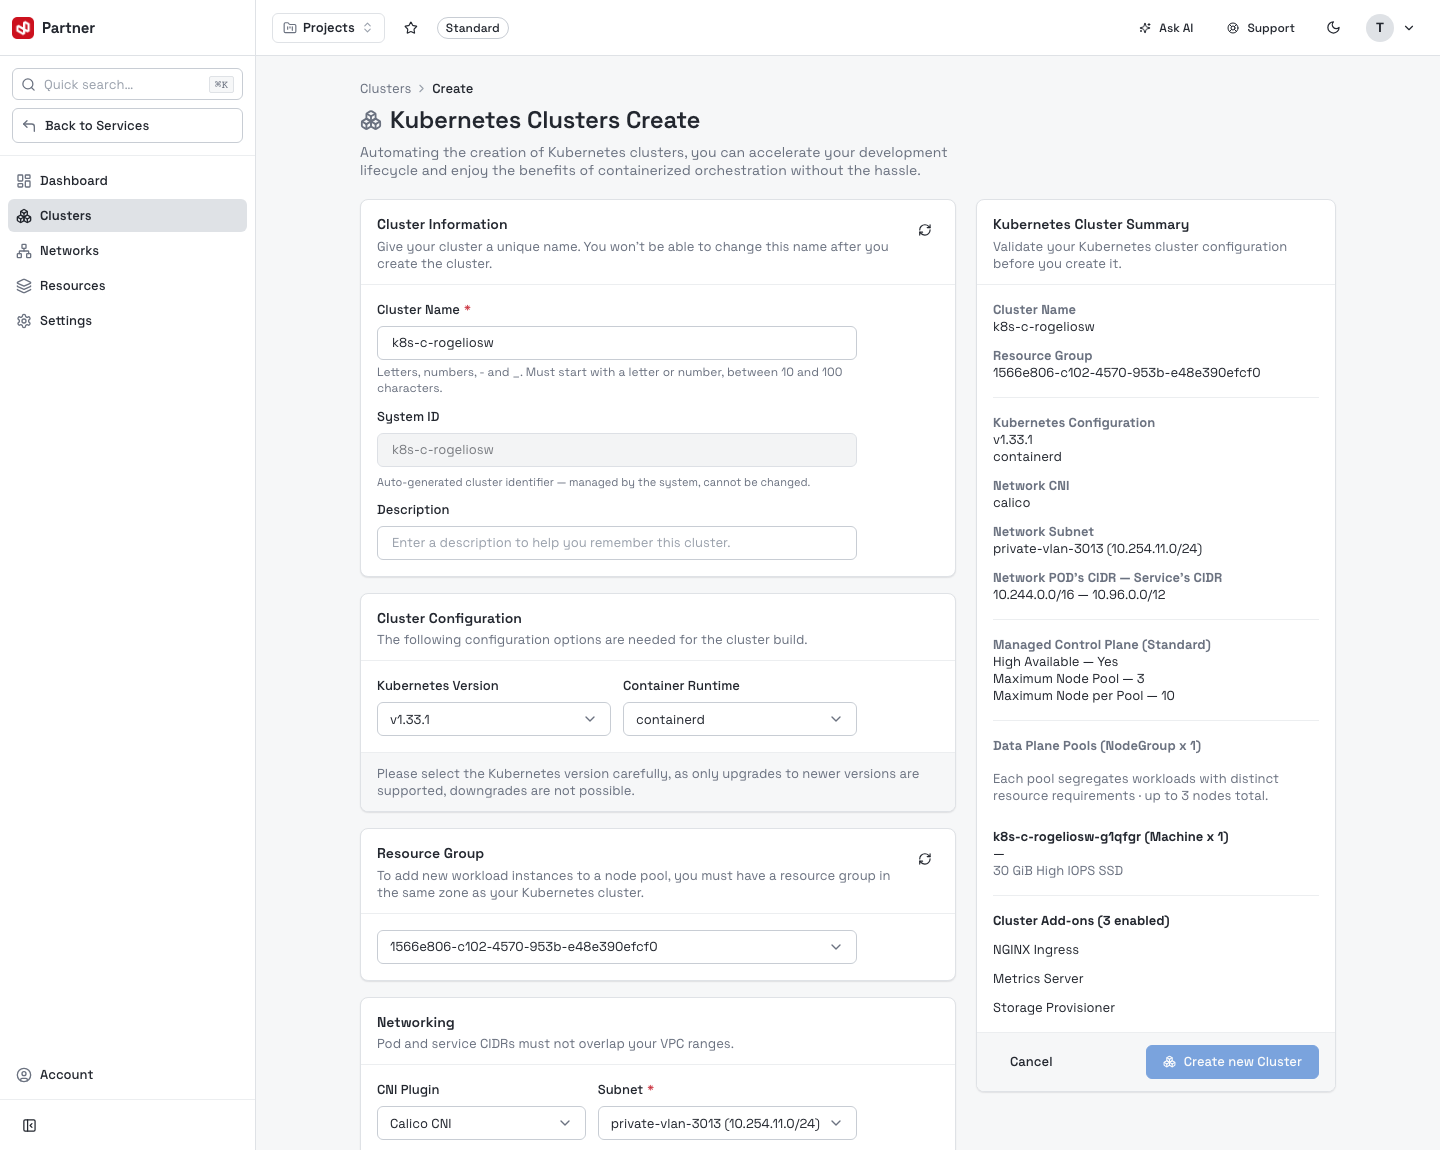Click the 'Maximum Node per Pool — 10' text
Image resolution: width=1440 pixels, height=1150 pixels.
click(1084, 696)
